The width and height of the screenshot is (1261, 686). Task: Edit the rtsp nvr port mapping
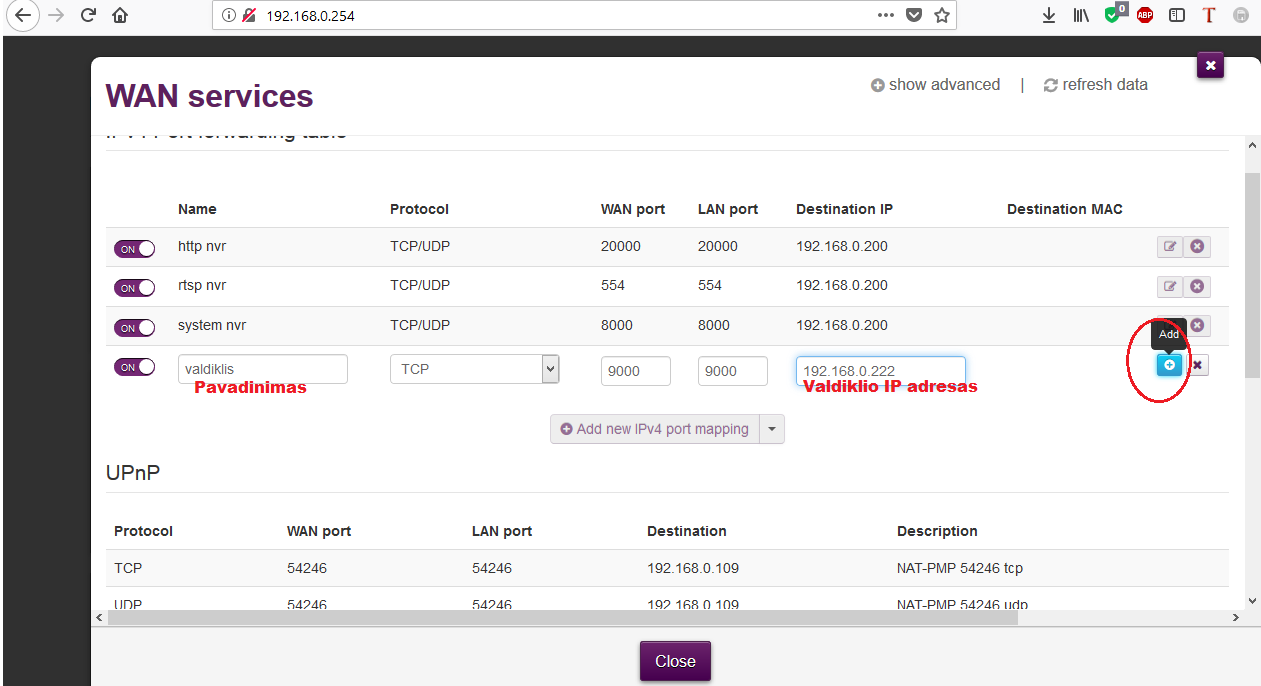coord(1169,287)
